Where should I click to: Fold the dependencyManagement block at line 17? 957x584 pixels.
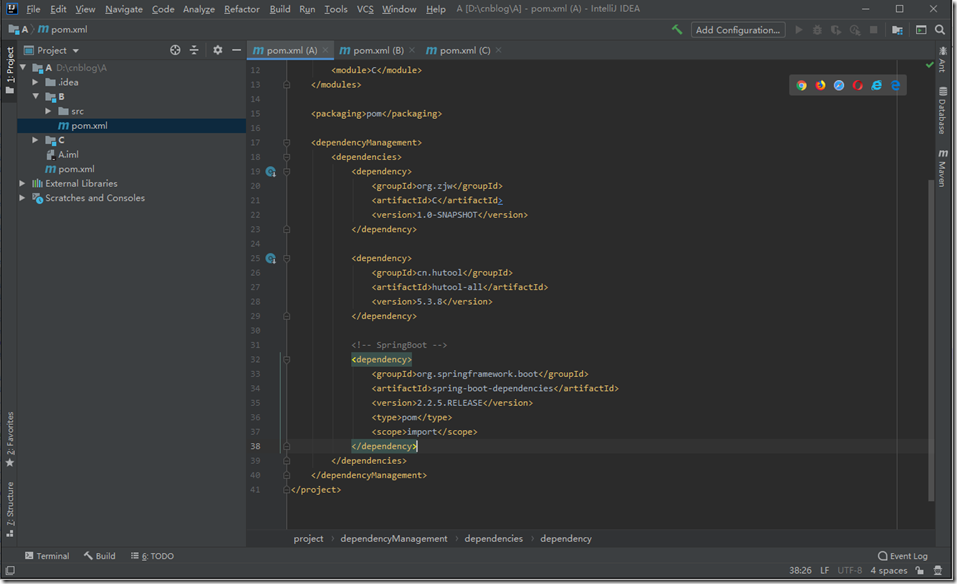[x=286, y=143]
